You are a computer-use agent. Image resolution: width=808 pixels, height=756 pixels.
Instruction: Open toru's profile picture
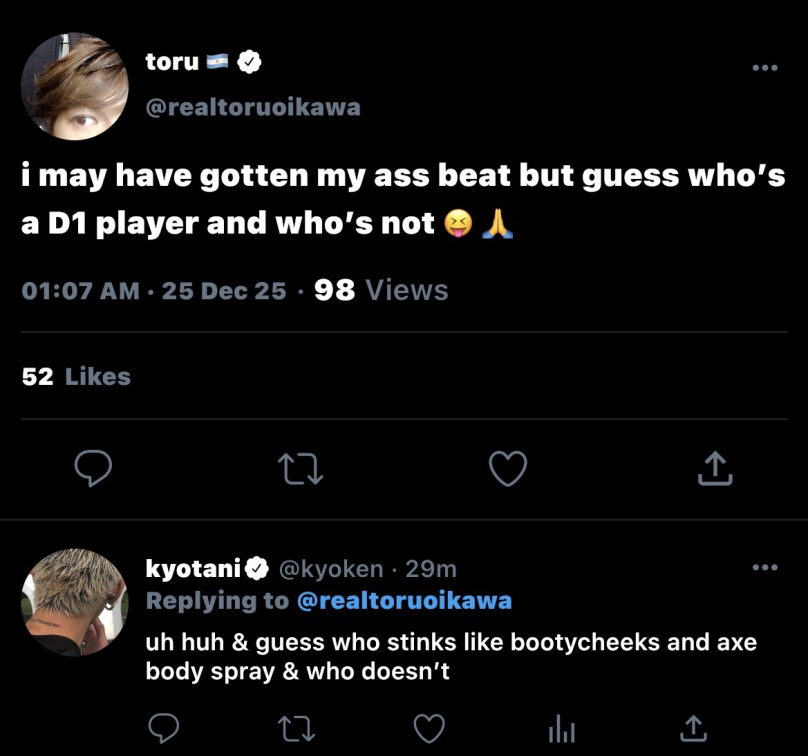[75, 86]
